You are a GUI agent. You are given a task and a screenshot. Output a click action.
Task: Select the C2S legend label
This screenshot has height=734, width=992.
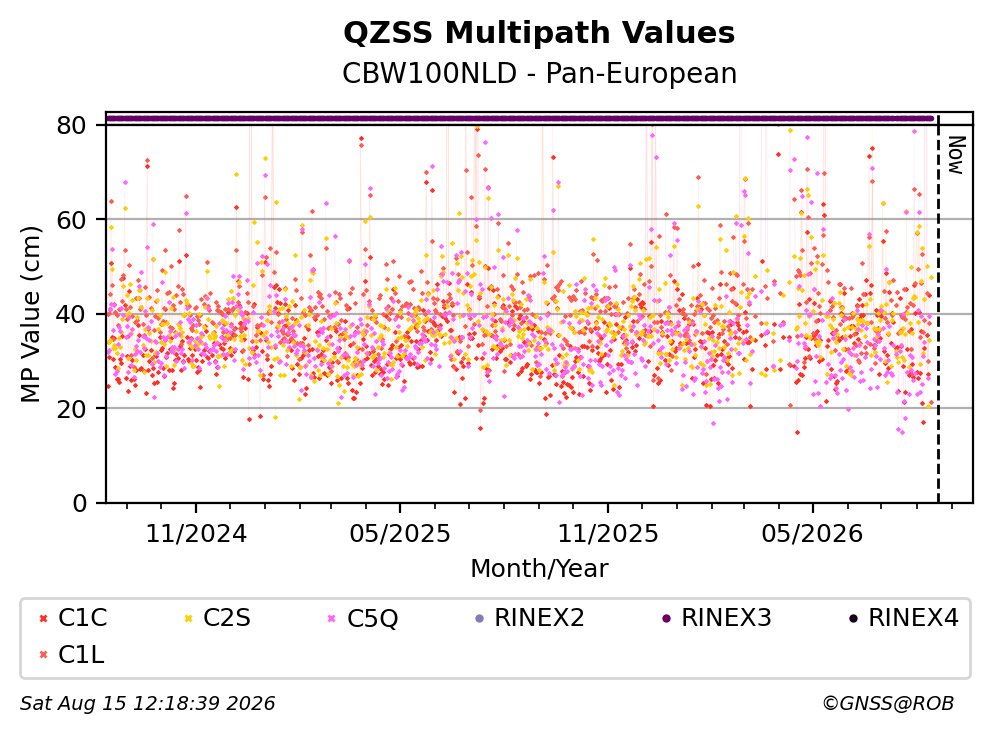click(x=226, y=618)
